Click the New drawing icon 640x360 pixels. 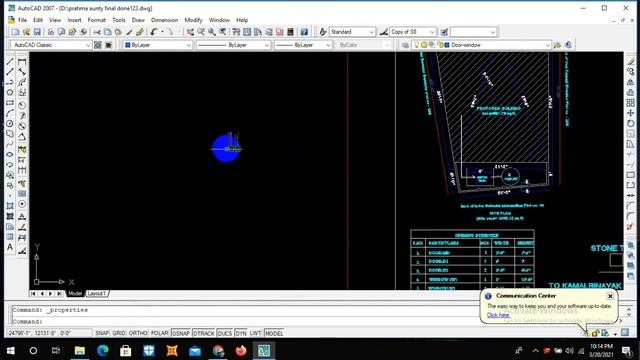point(16,32)
